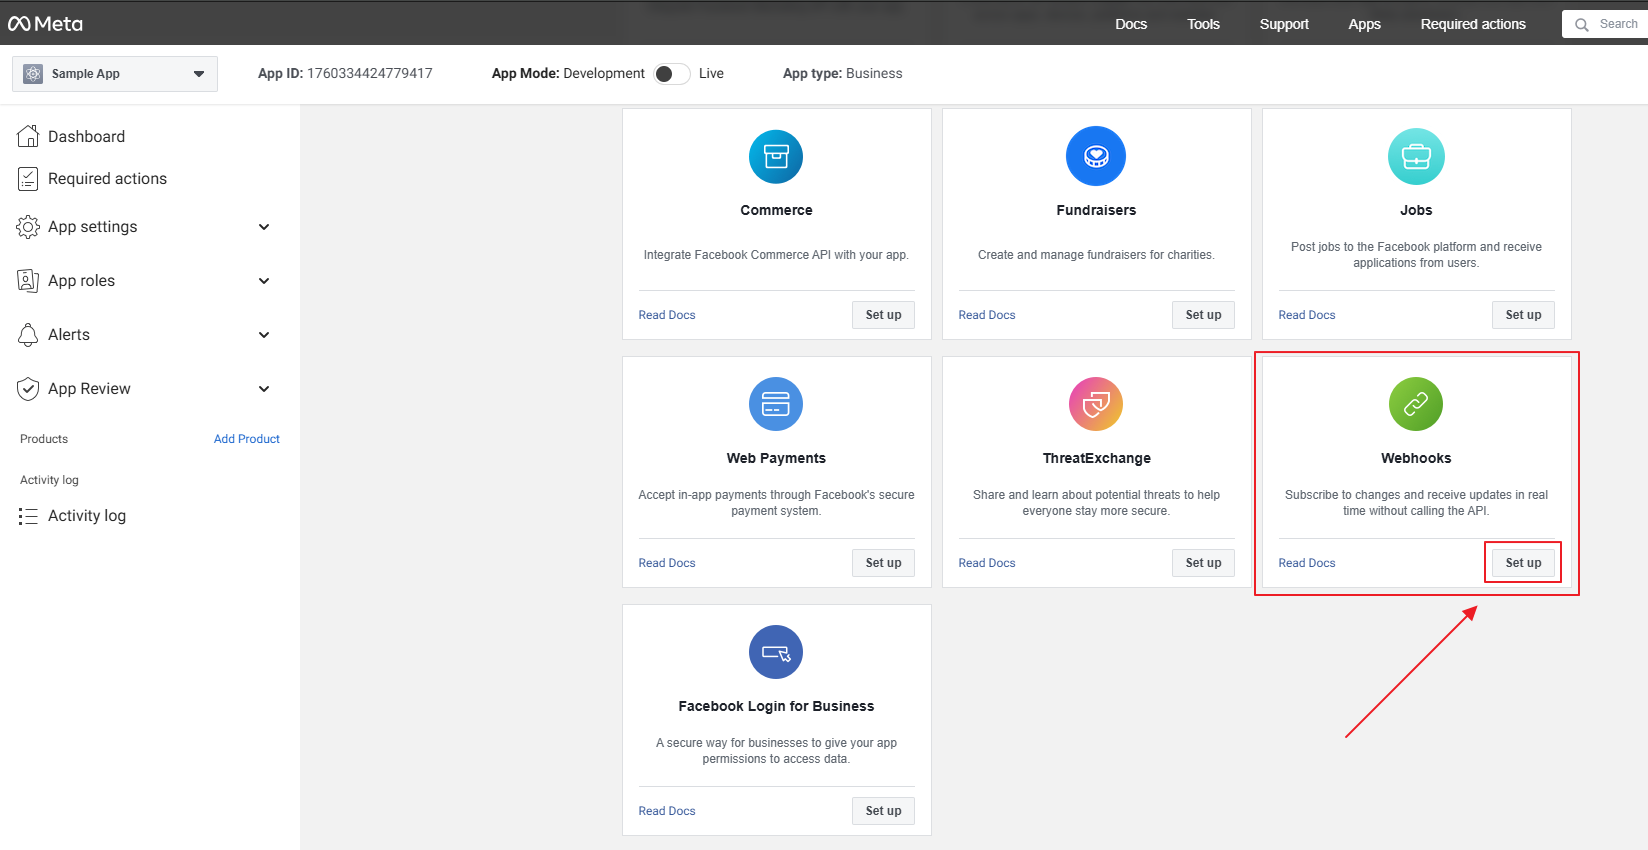Click the Commerce product icon

(776, 157)
